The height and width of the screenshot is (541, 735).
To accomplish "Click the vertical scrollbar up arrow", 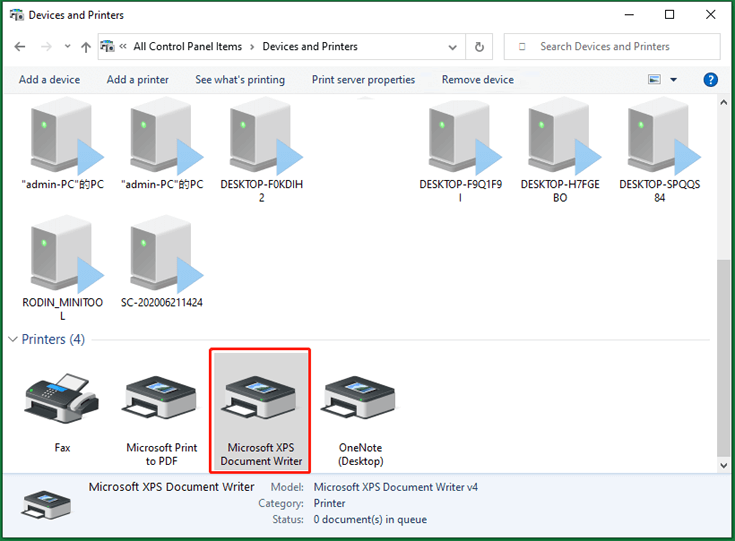I will [723, 102].
